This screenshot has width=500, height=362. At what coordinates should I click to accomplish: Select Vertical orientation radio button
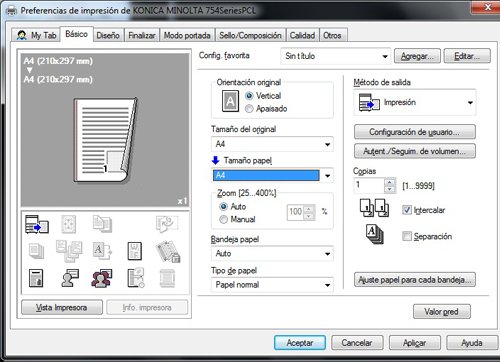tap(249, 96)
